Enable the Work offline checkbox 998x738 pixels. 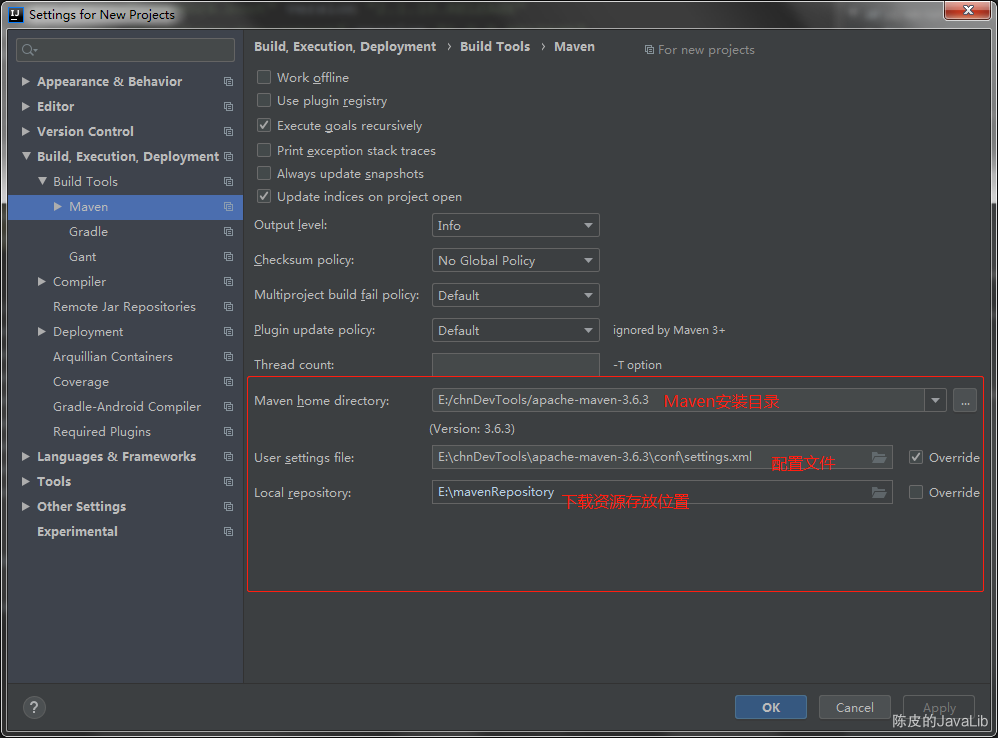coord(264,77)
